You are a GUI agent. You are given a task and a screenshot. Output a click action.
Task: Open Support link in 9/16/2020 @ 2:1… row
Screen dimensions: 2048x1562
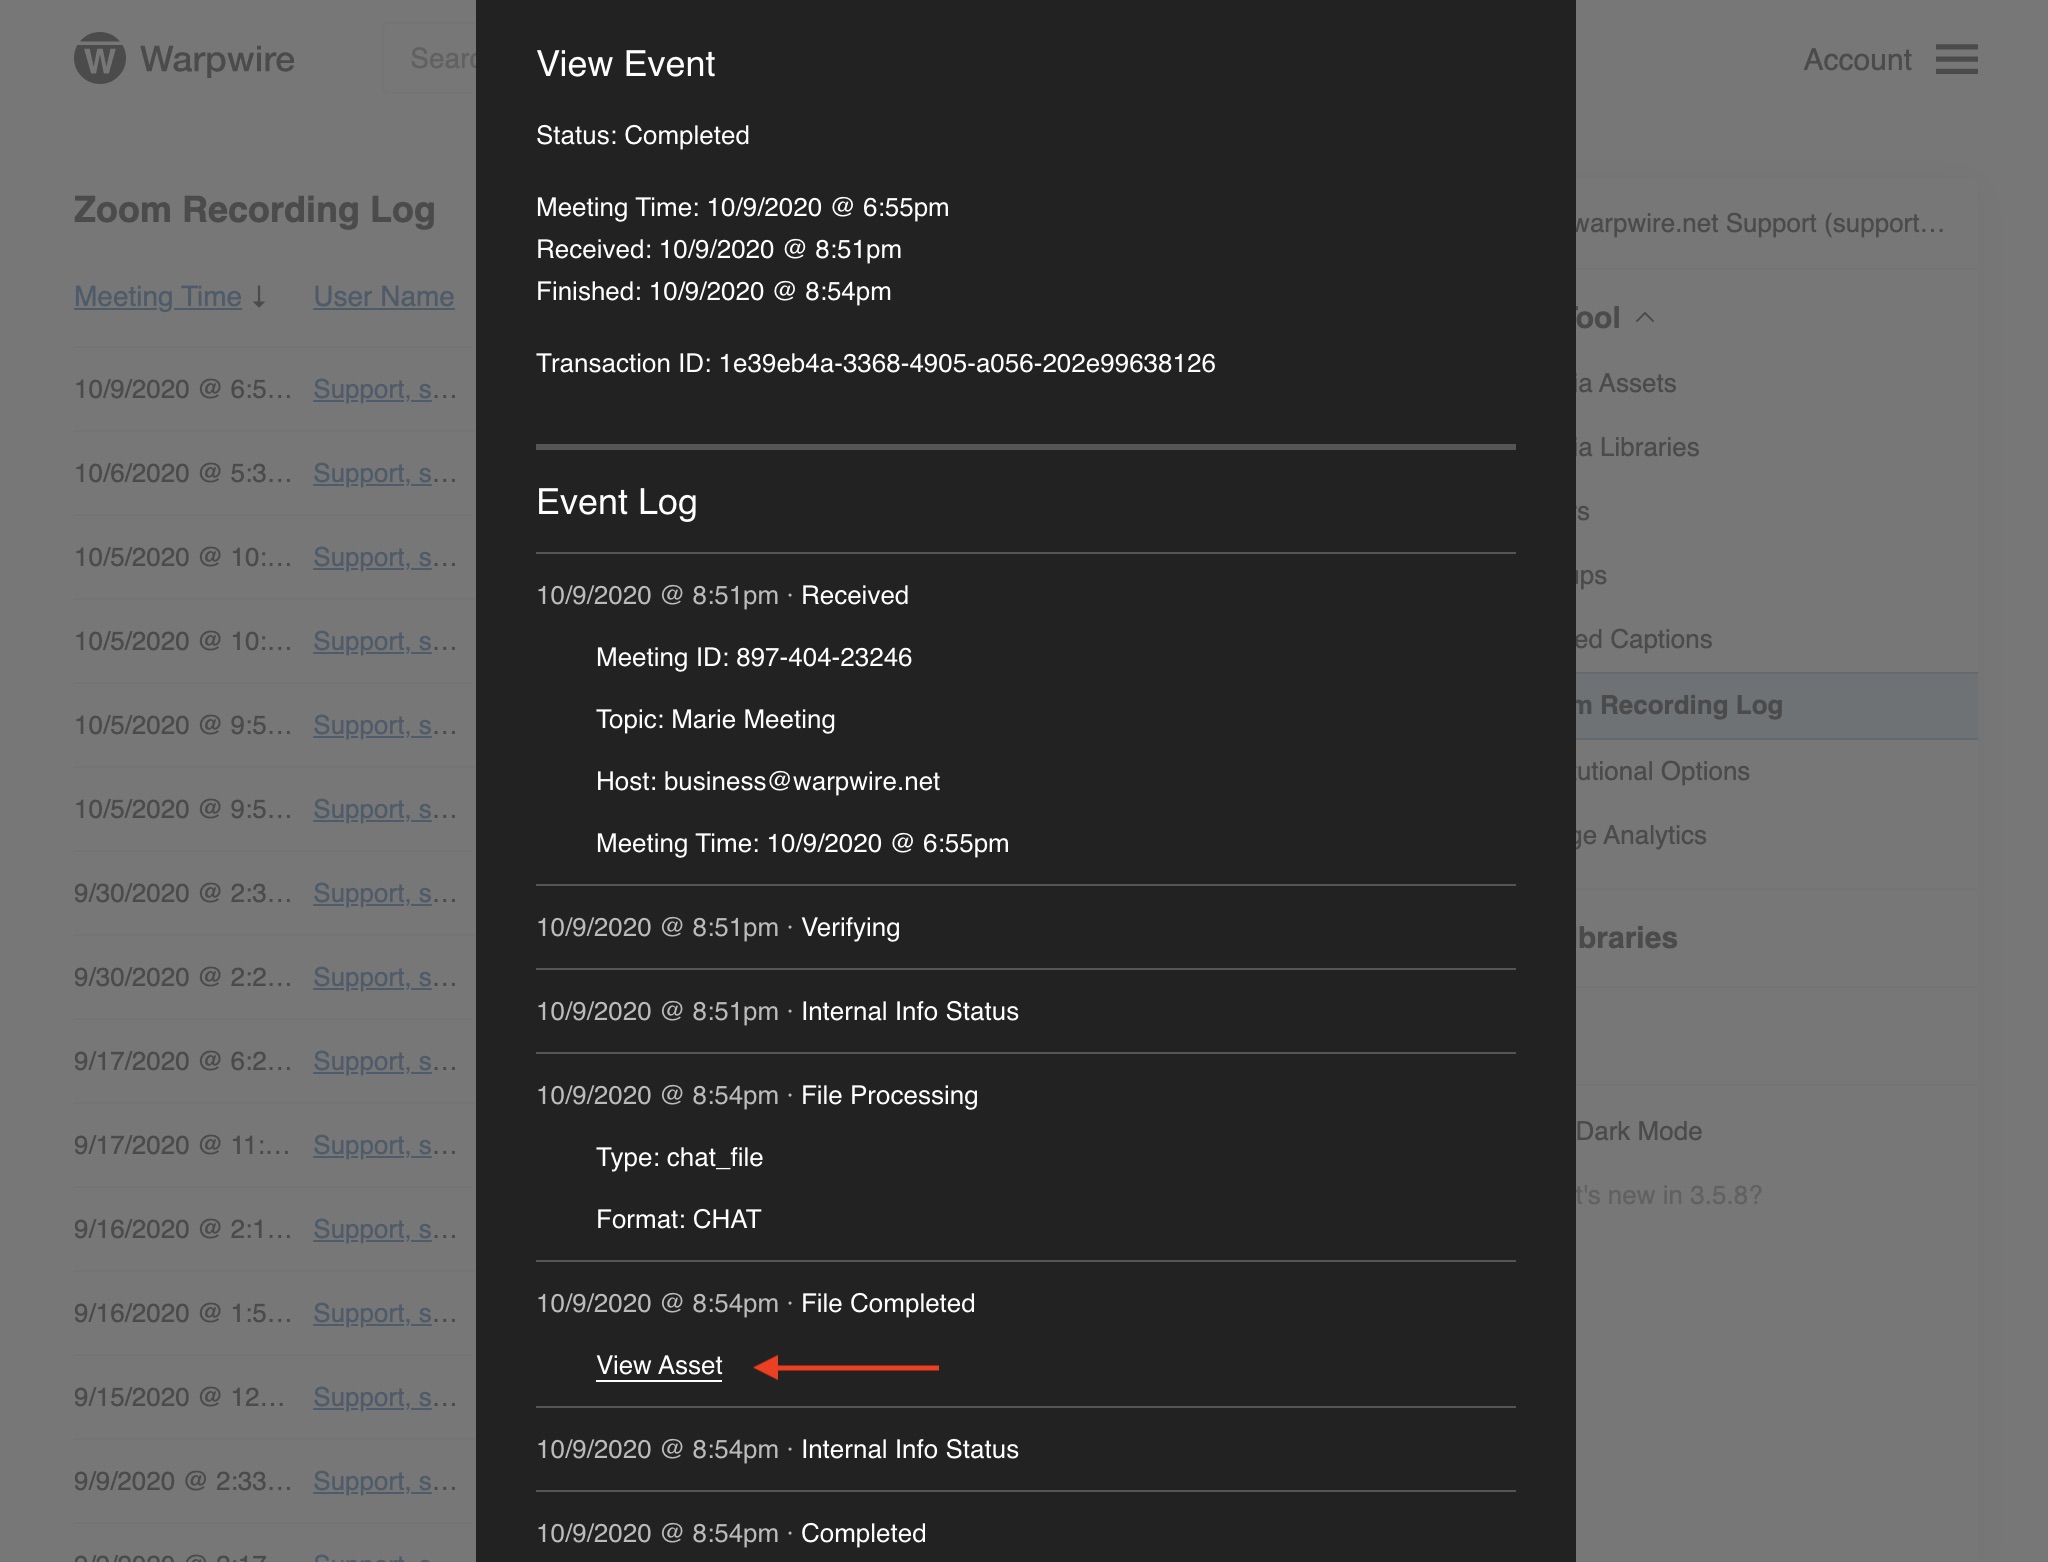point(385,1229)
